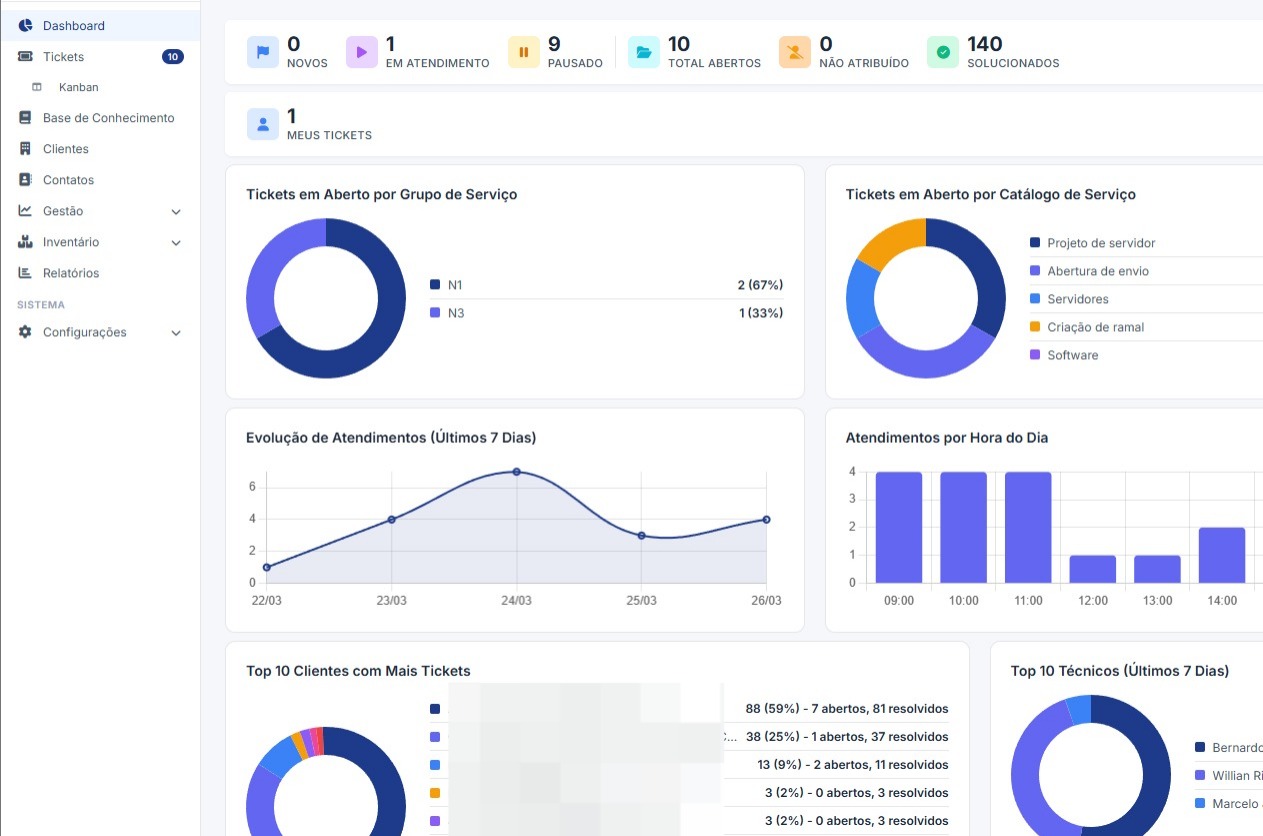This screenshot has height=836, width=1263.
Task: Toggle Projeto de servidor legend swatch
Action: (1035, 243)
